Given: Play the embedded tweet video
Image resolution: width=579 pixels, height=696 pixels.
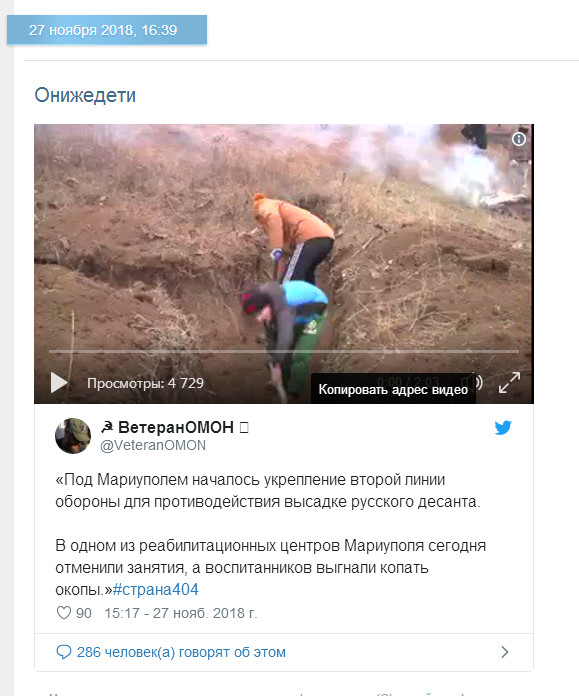Looking at the screenshot, I should (x=59, y=383).
